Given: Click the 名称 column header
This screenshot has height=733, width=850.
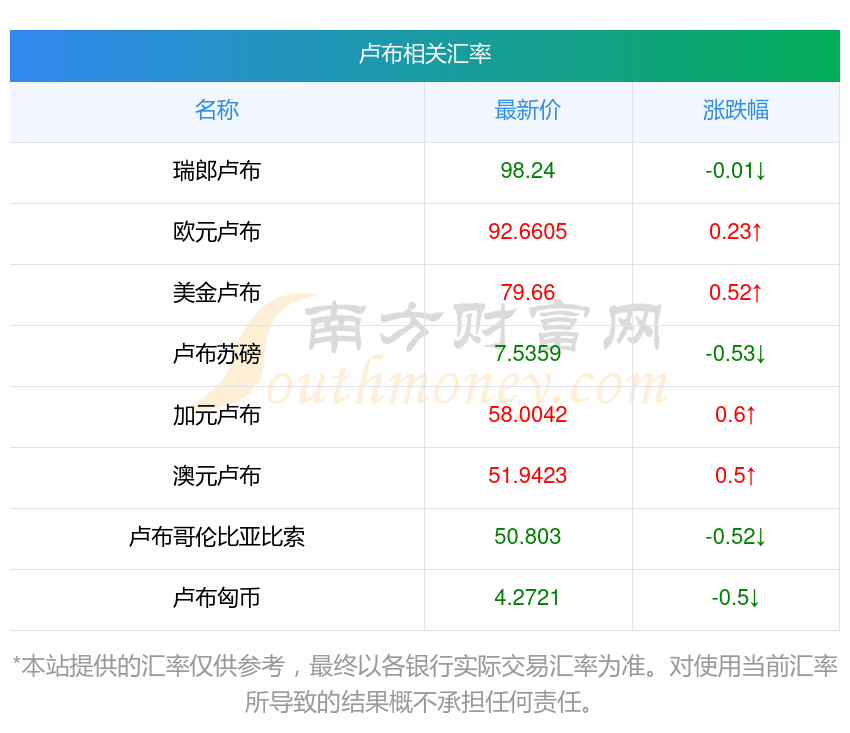Looking at the screenshot, I should pyautogui.click(x=217, y=110).
